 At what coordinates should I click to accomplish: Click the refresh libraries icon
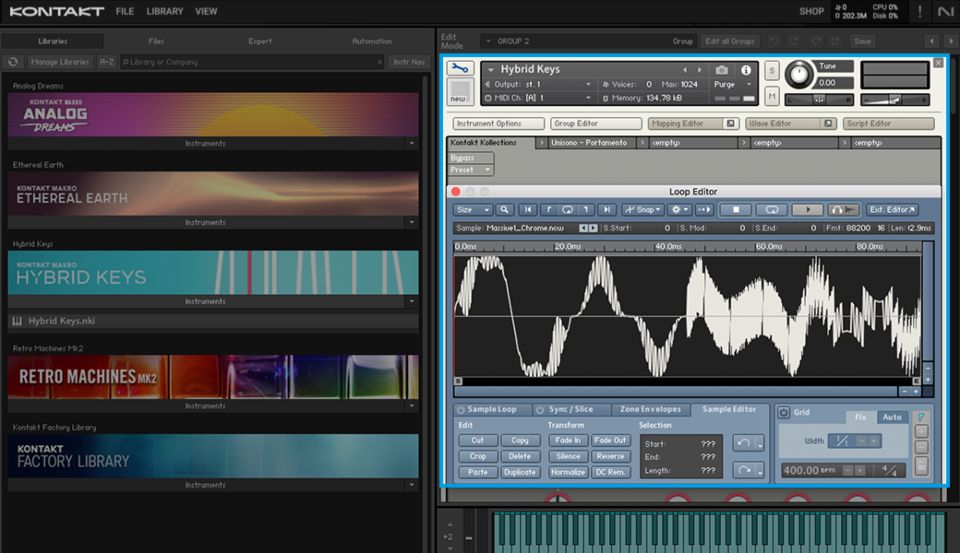click(x=13, y=62)
